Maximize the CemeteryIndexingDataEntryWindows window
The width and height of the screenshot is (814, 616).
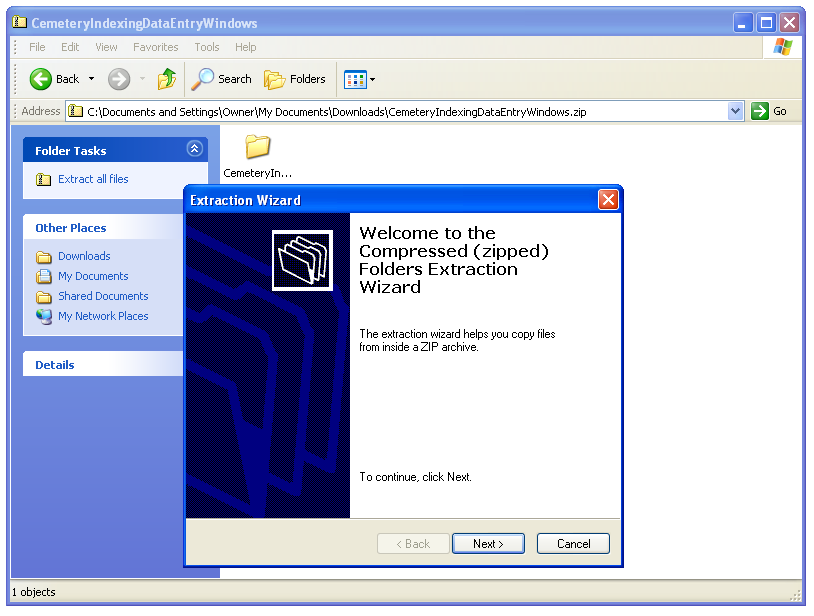(x=766, y=22)
